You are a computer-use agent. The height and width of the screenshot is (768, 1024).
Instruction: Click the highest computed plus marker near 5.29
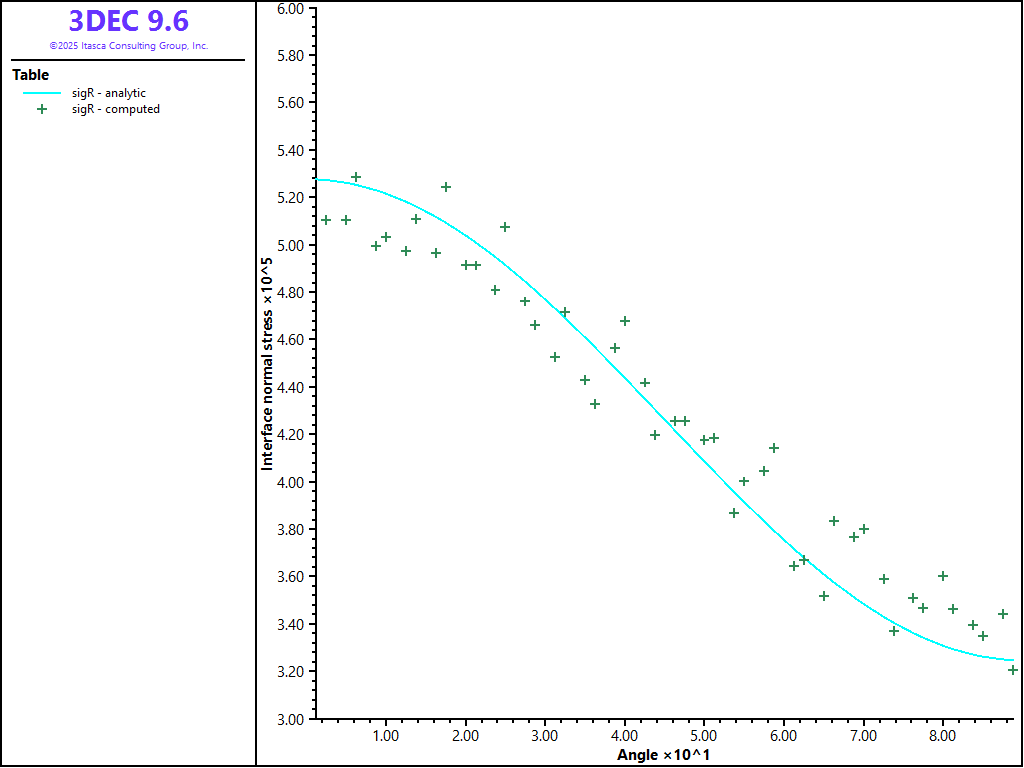coord(356,177)
